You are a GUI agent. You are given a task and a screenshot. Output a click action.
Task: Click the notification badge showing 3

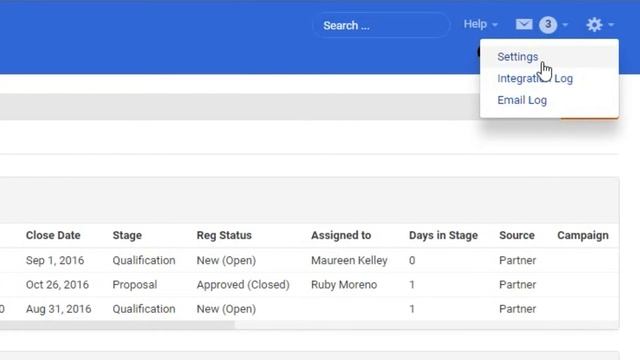click(548, 24)
